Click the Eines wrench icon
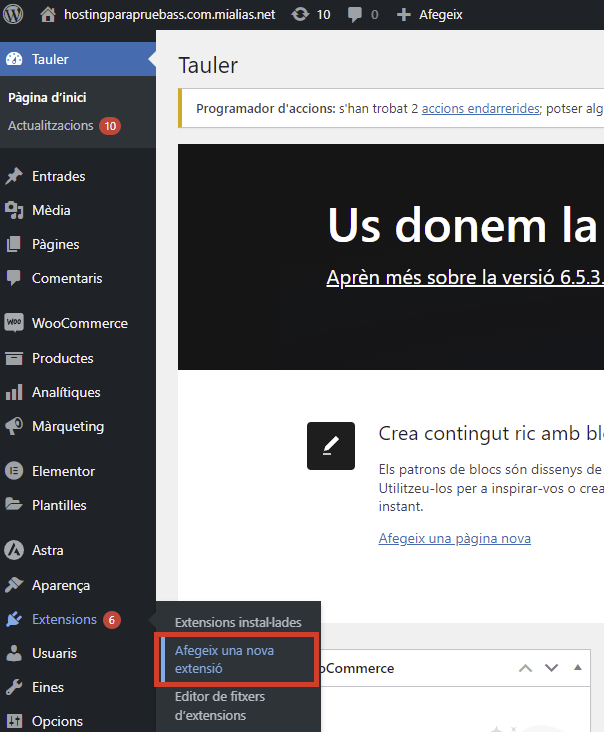 [14, 687]
